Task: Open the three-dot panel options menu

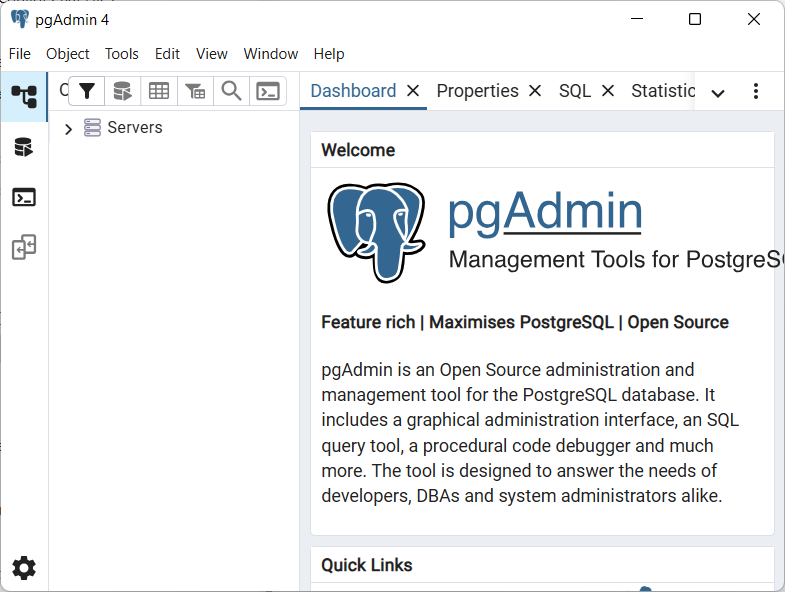Action: click(756, 91)
